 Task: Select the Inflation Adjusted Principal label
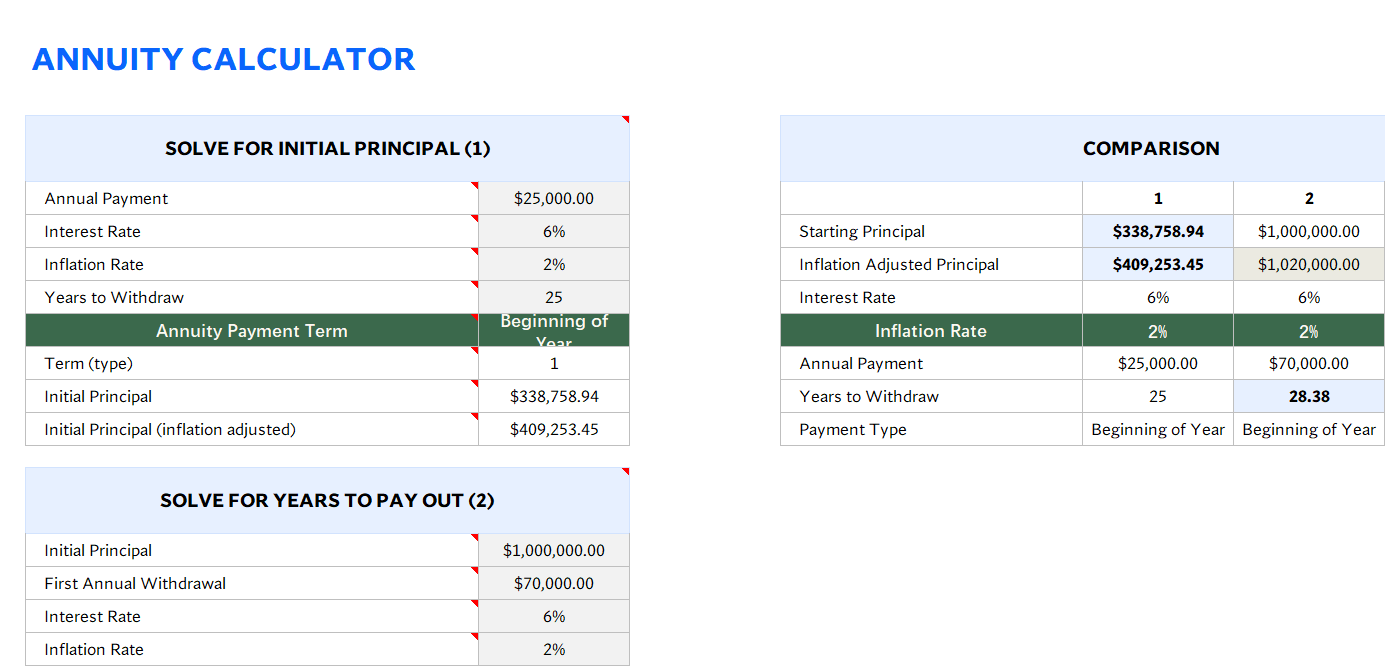click(931, 264)
